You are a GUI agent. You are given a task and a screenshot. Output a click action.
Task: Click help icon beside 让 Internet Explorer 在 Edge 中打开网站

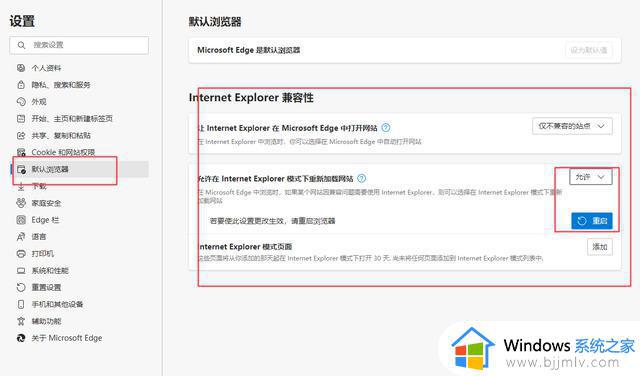(x=386, y=127)
